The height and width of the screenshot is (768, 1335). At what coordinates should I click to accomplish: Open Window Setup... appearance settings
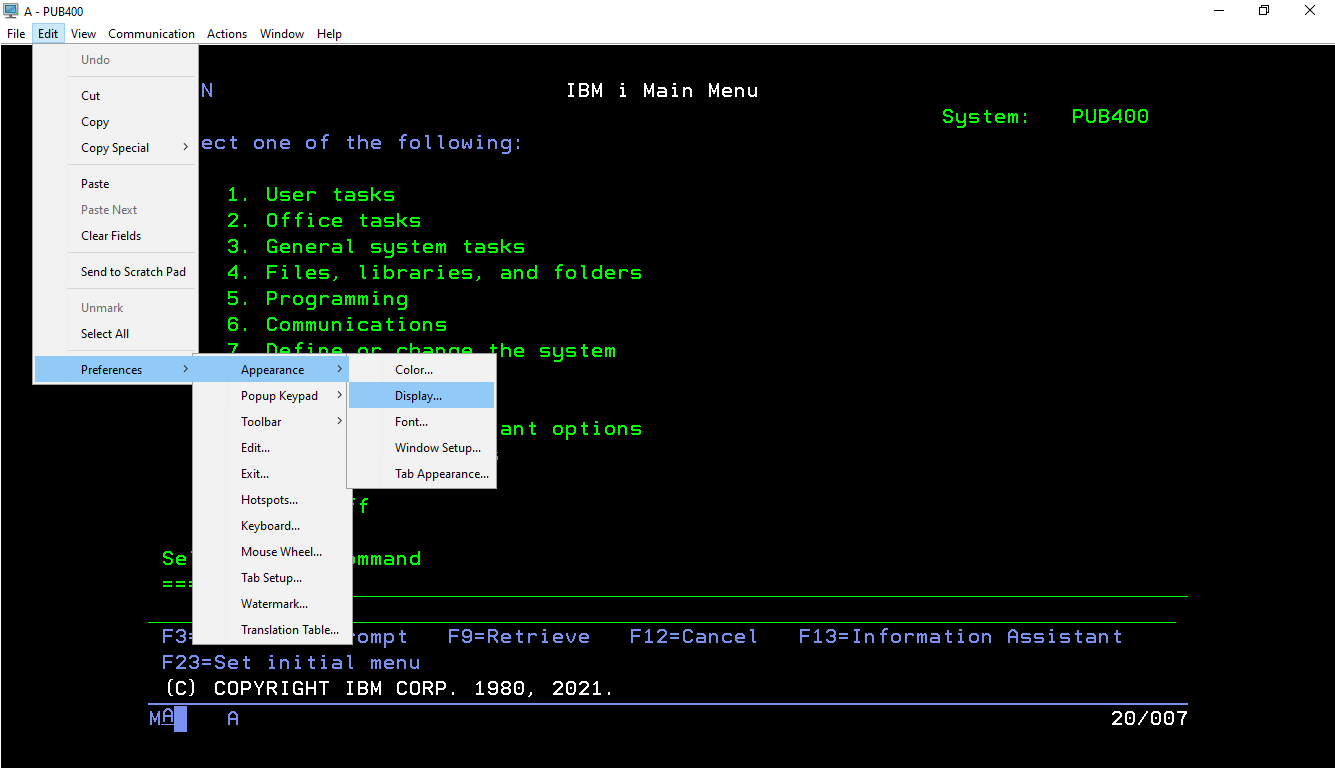421,448
